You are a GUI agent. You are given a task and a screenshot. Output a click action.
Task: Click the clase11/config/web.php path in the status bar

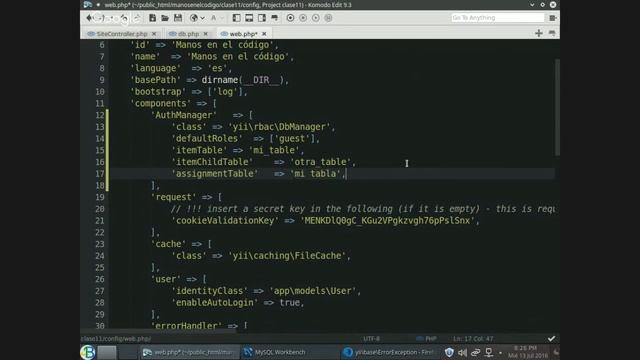116,339
